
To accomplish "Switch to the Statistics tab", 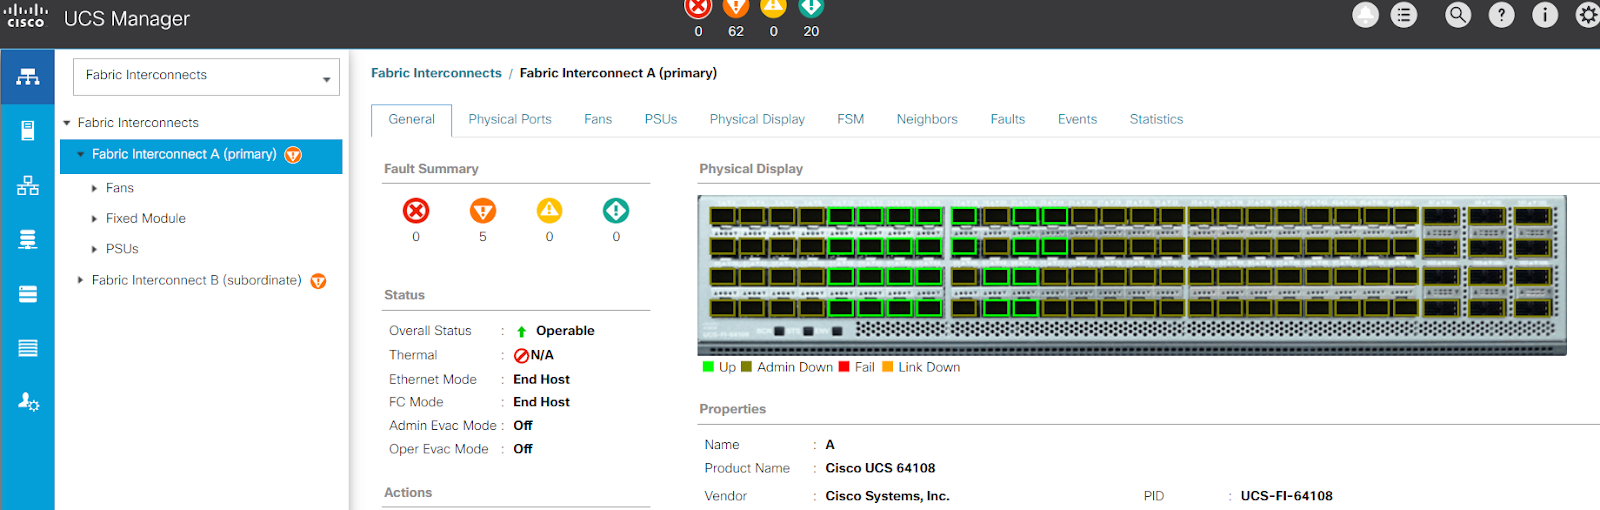I will pos(1156,119).
